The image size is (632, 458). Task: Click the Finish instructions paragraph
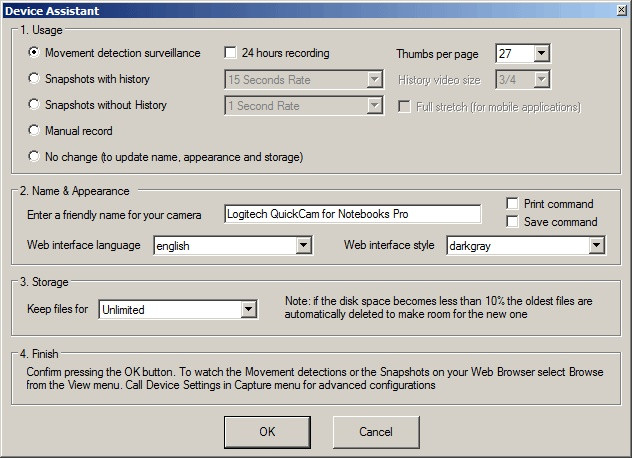(x=315, y=378)
